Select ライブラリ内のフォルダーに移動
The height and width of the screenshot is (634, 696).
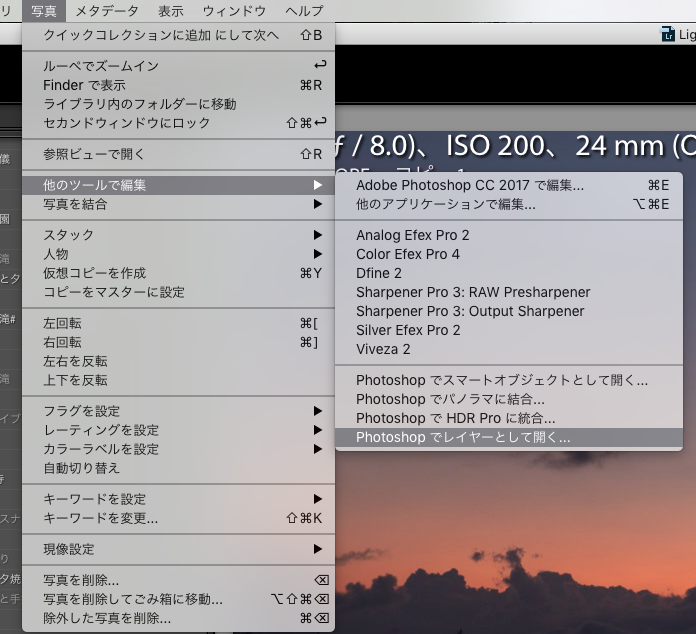(x=178, y=104)
